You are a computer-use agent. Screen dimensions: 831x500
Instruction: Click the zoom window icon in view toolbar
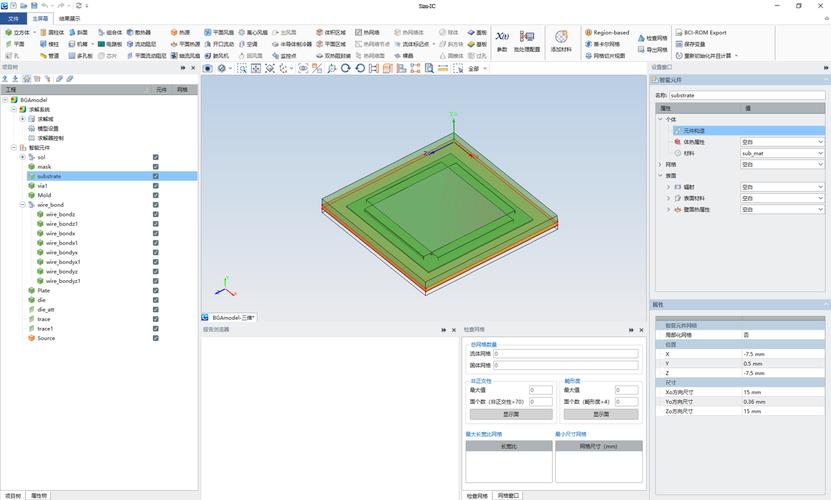pyautogui.click(x=242, y=68)
